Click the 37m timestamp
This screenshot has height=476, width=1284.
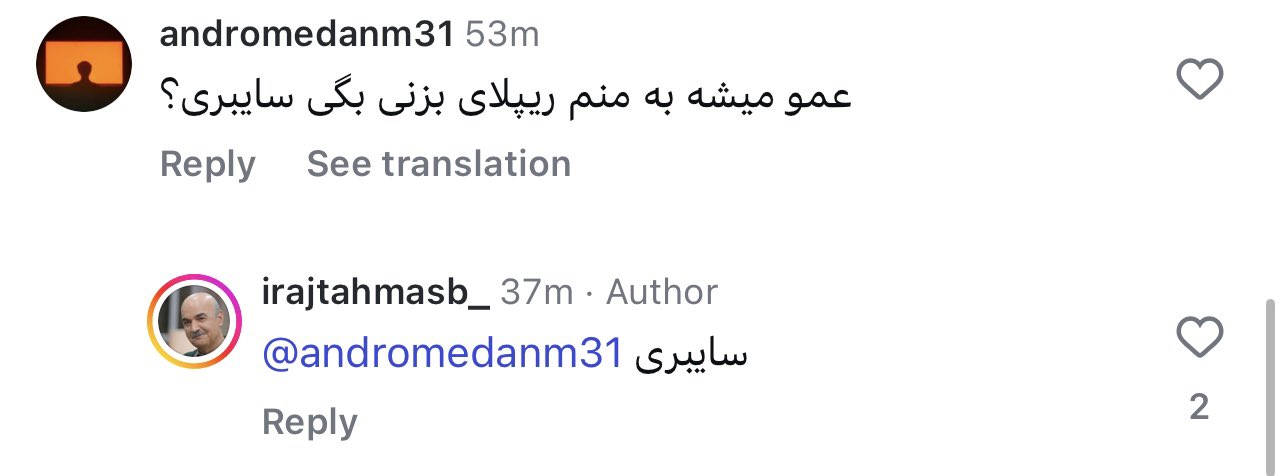(537, 292)
